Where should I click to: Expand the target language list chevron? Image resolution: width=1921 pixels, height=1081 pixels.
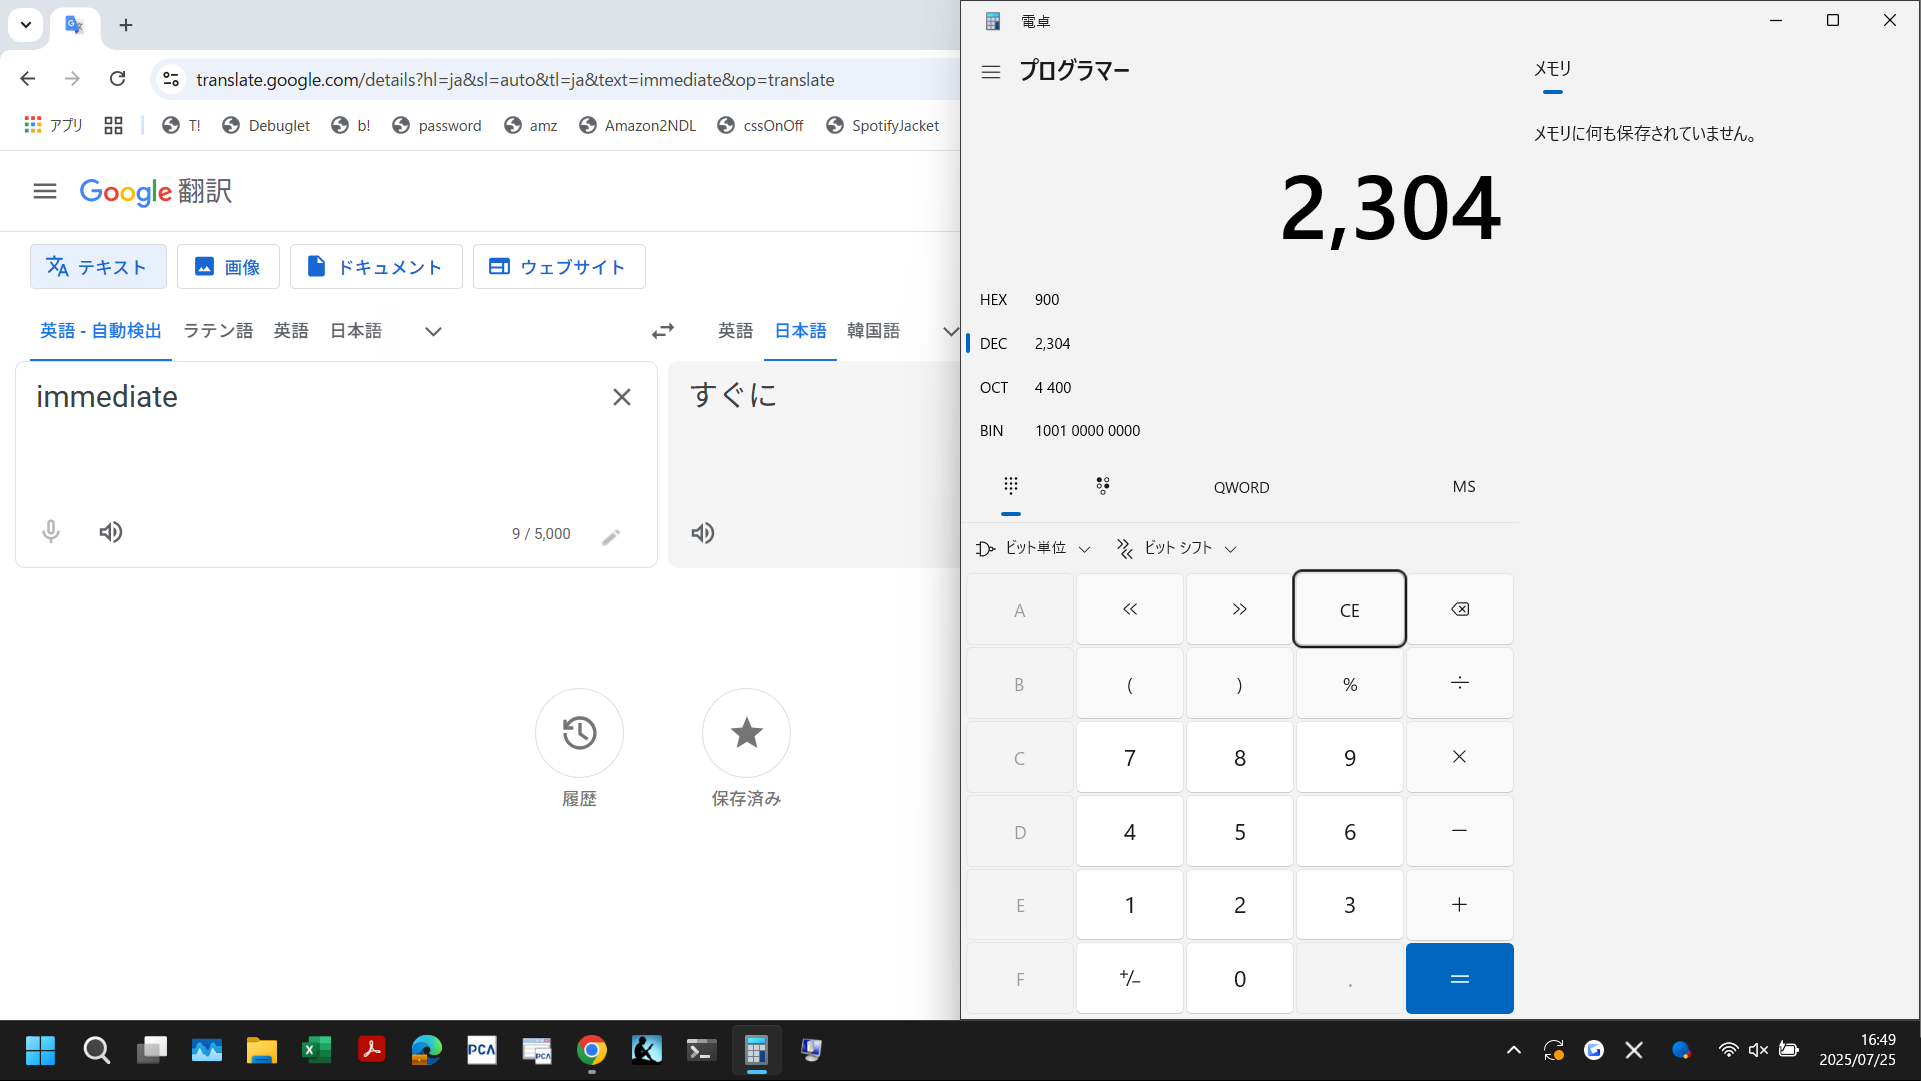[x=950, y=331]
